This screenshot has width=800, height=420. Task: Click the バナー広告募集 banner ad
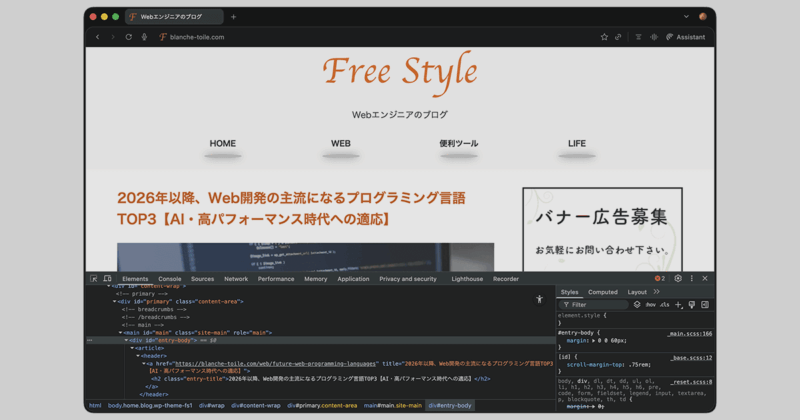(602, 229)
